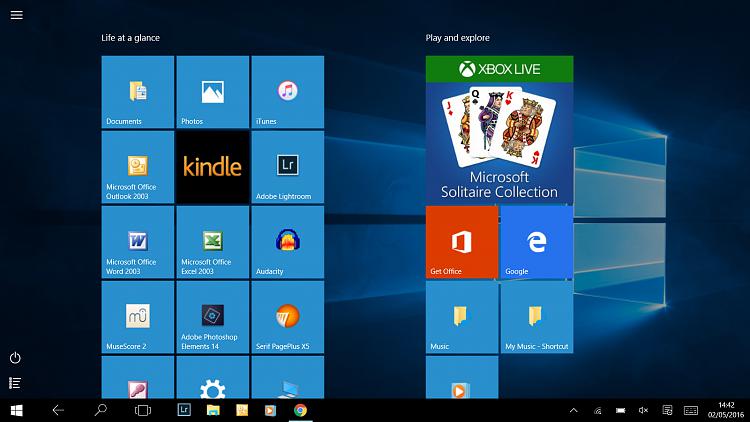
Task: Click the Get Office tile
Action: point(462,242)
